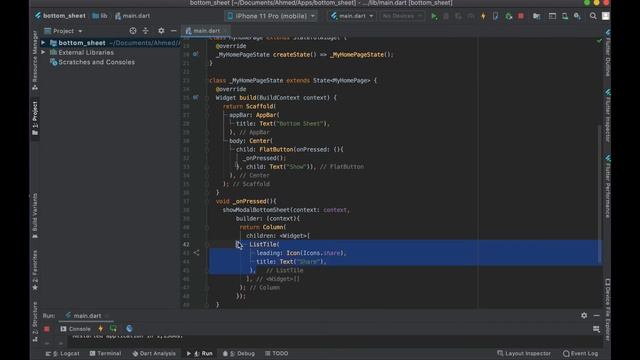This screenshot has height=360, width=640.
Task: Open Project panel settings gear
Action: (161, 31)
